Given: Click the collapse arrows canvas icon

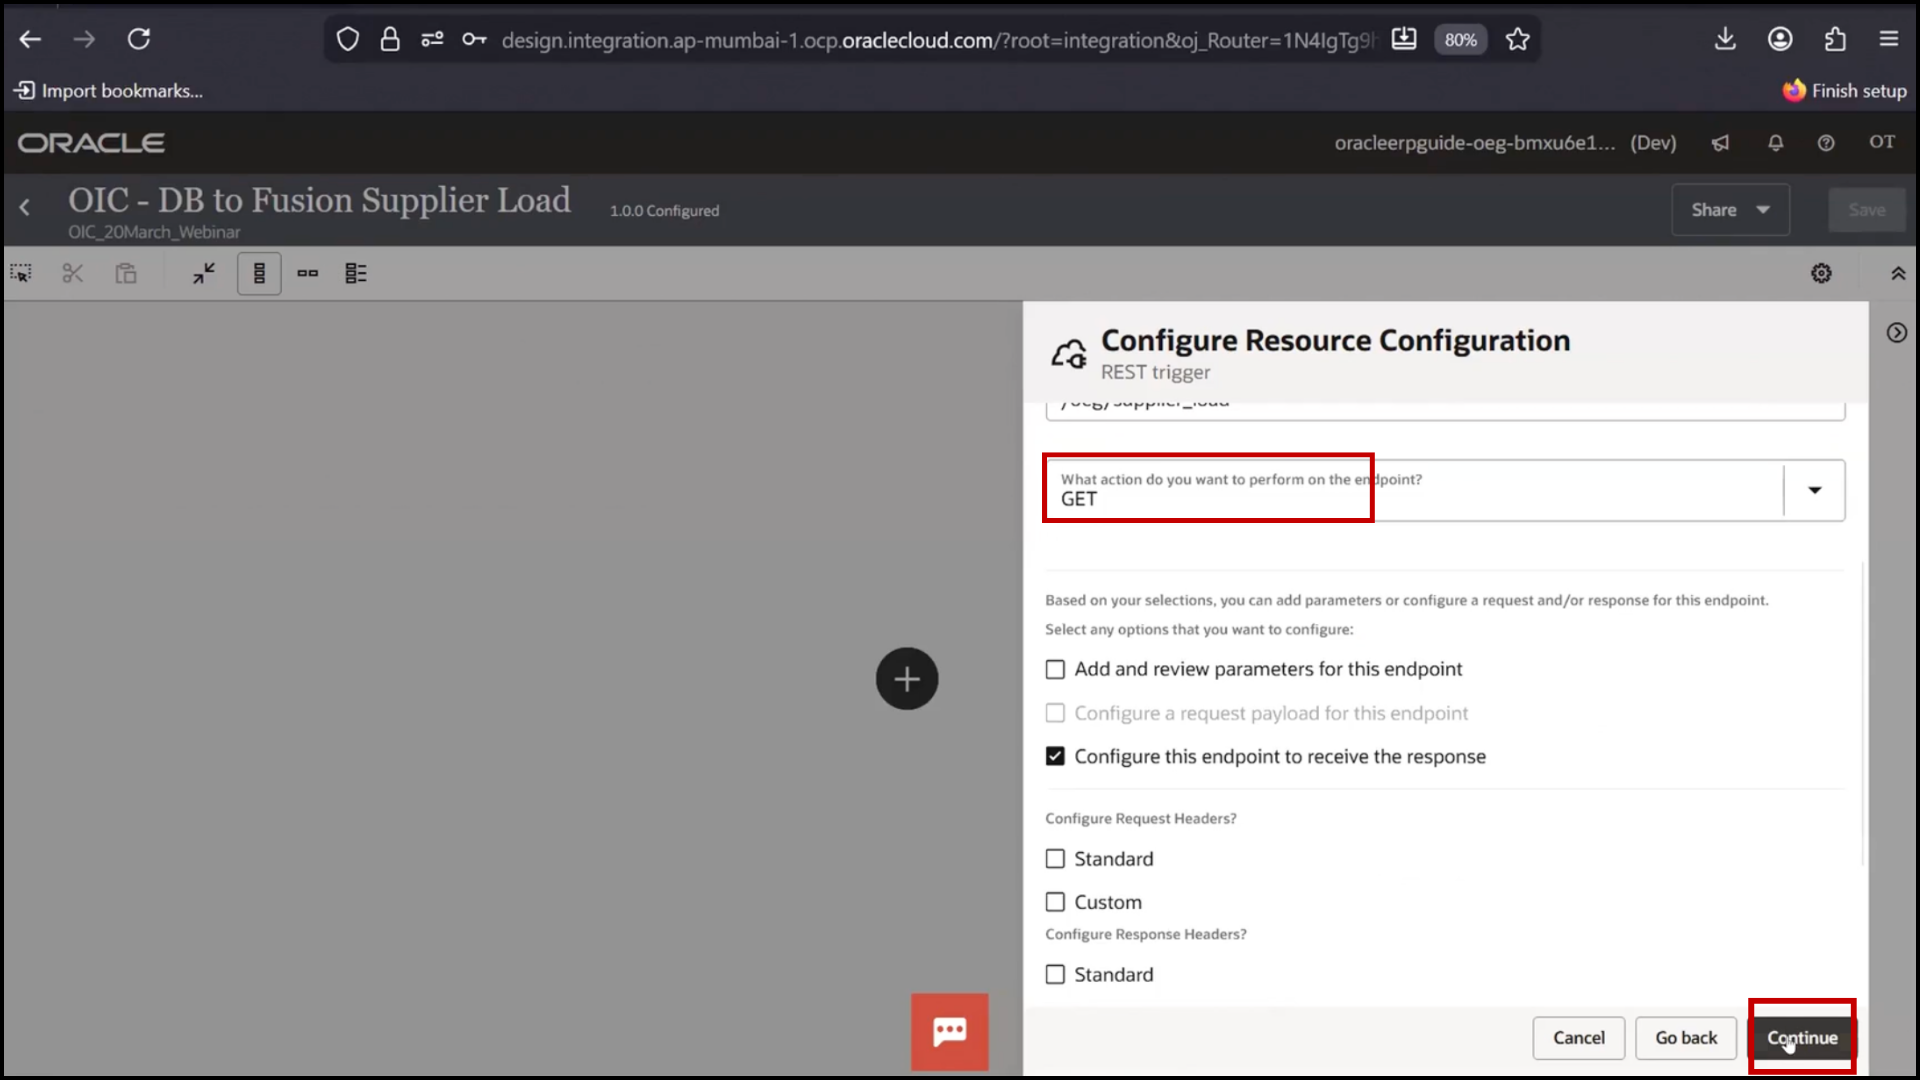Looking at the screenshot, I should (x=204, y=273).
